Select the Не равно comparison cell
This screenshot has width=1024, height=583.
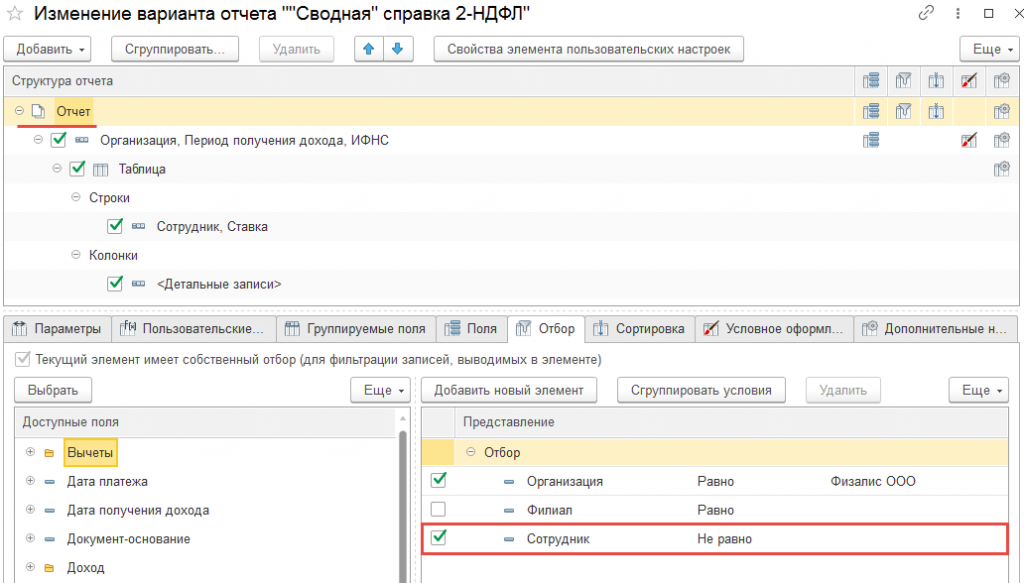[x=724, y=539]
